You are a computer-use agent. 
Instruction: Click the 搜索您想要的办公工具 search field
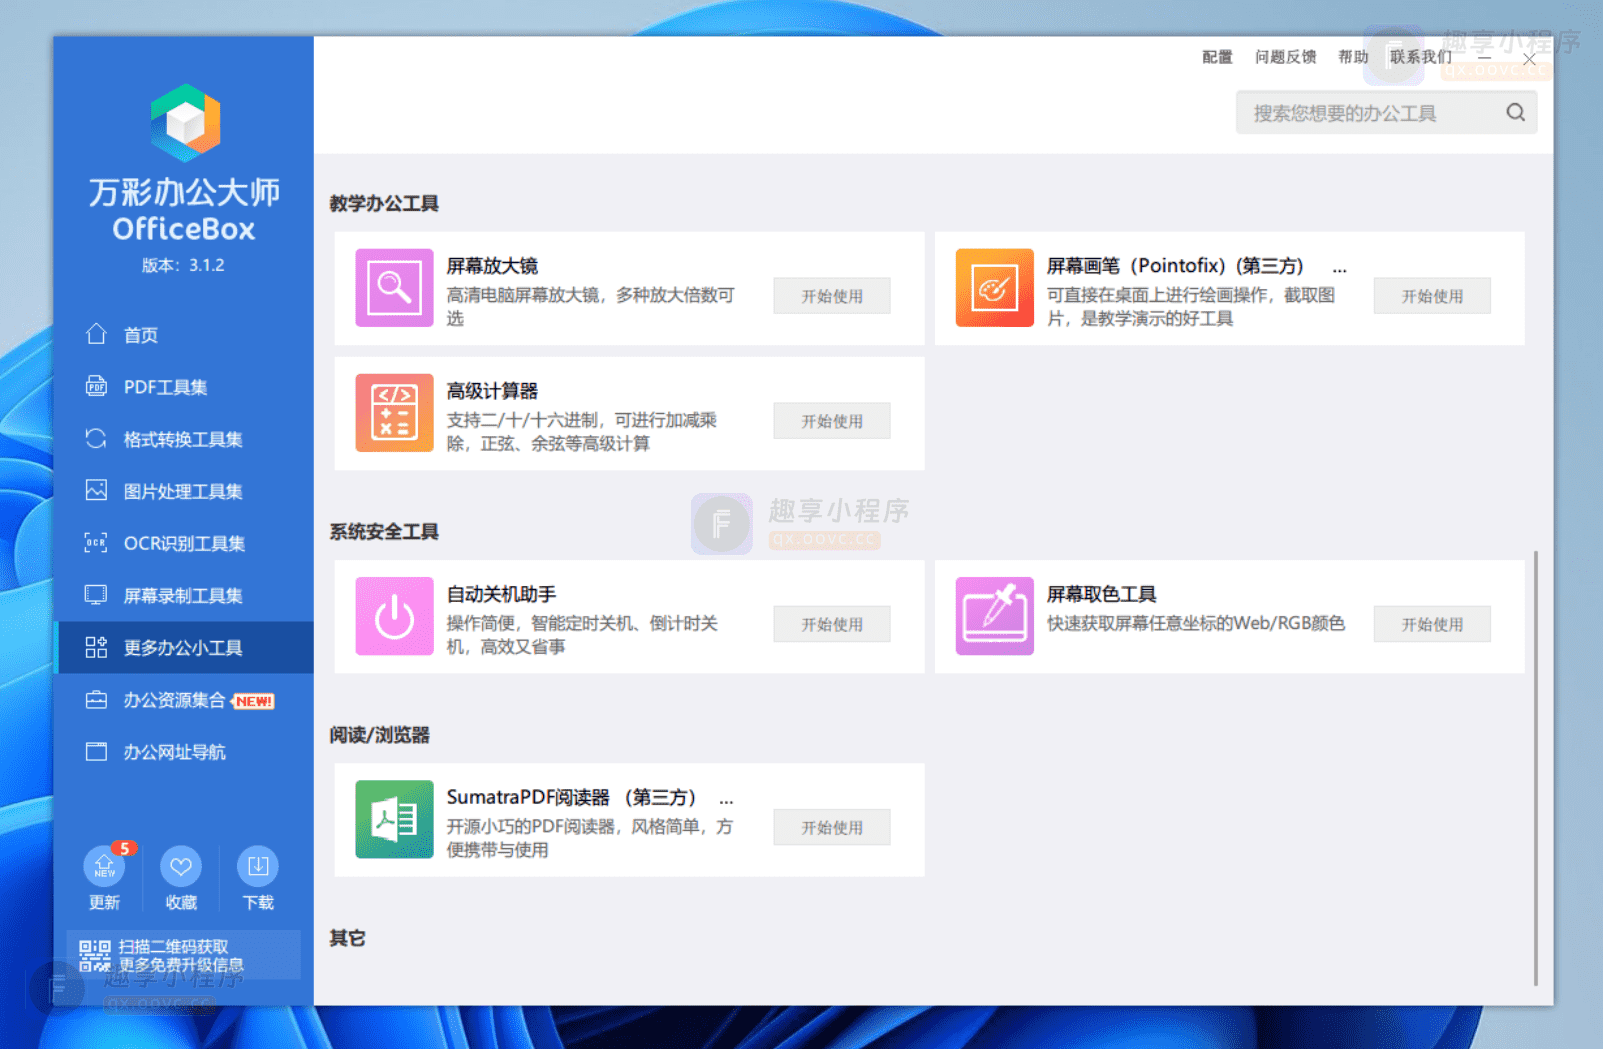click(1386, 112)
